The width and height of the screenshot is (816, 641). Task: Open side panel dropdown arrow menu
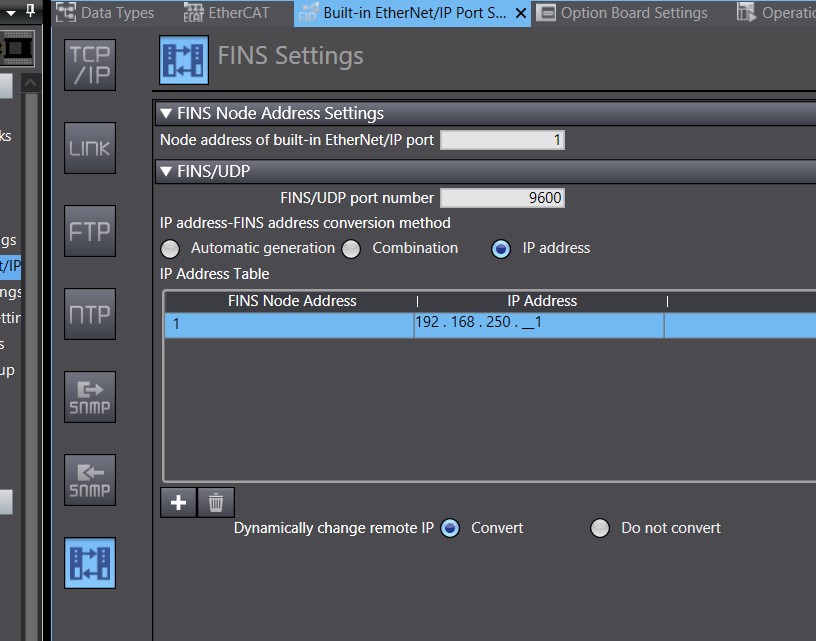tap(10, 12)
